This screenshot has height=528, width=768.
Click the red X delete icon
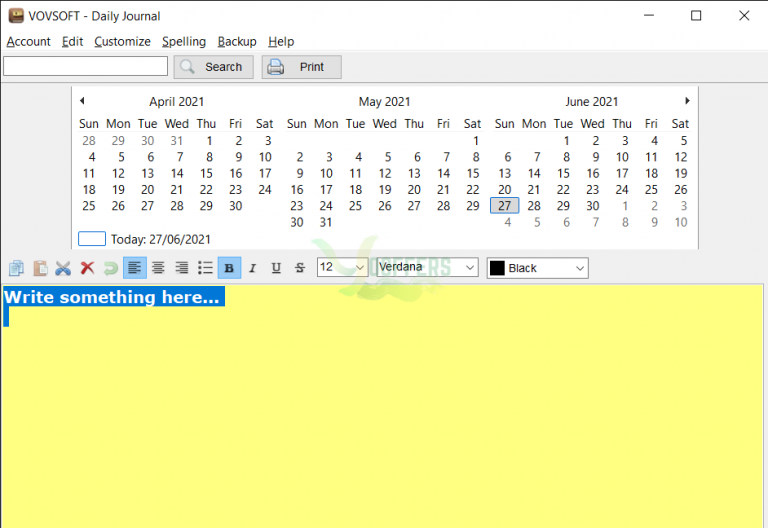pyautogui.click(x=87, y=268)
